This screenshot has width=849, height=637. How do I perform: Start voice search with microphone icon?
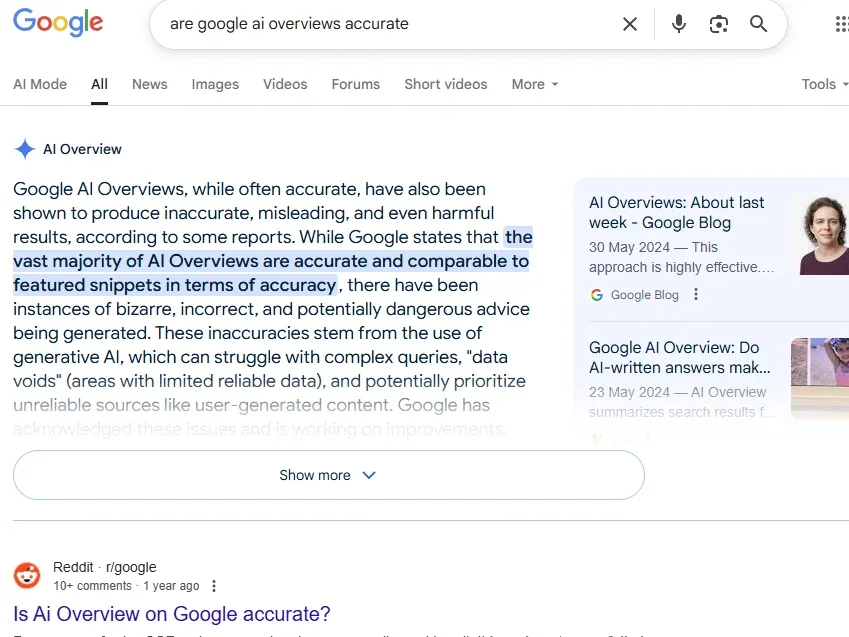(x=679, y=24)
